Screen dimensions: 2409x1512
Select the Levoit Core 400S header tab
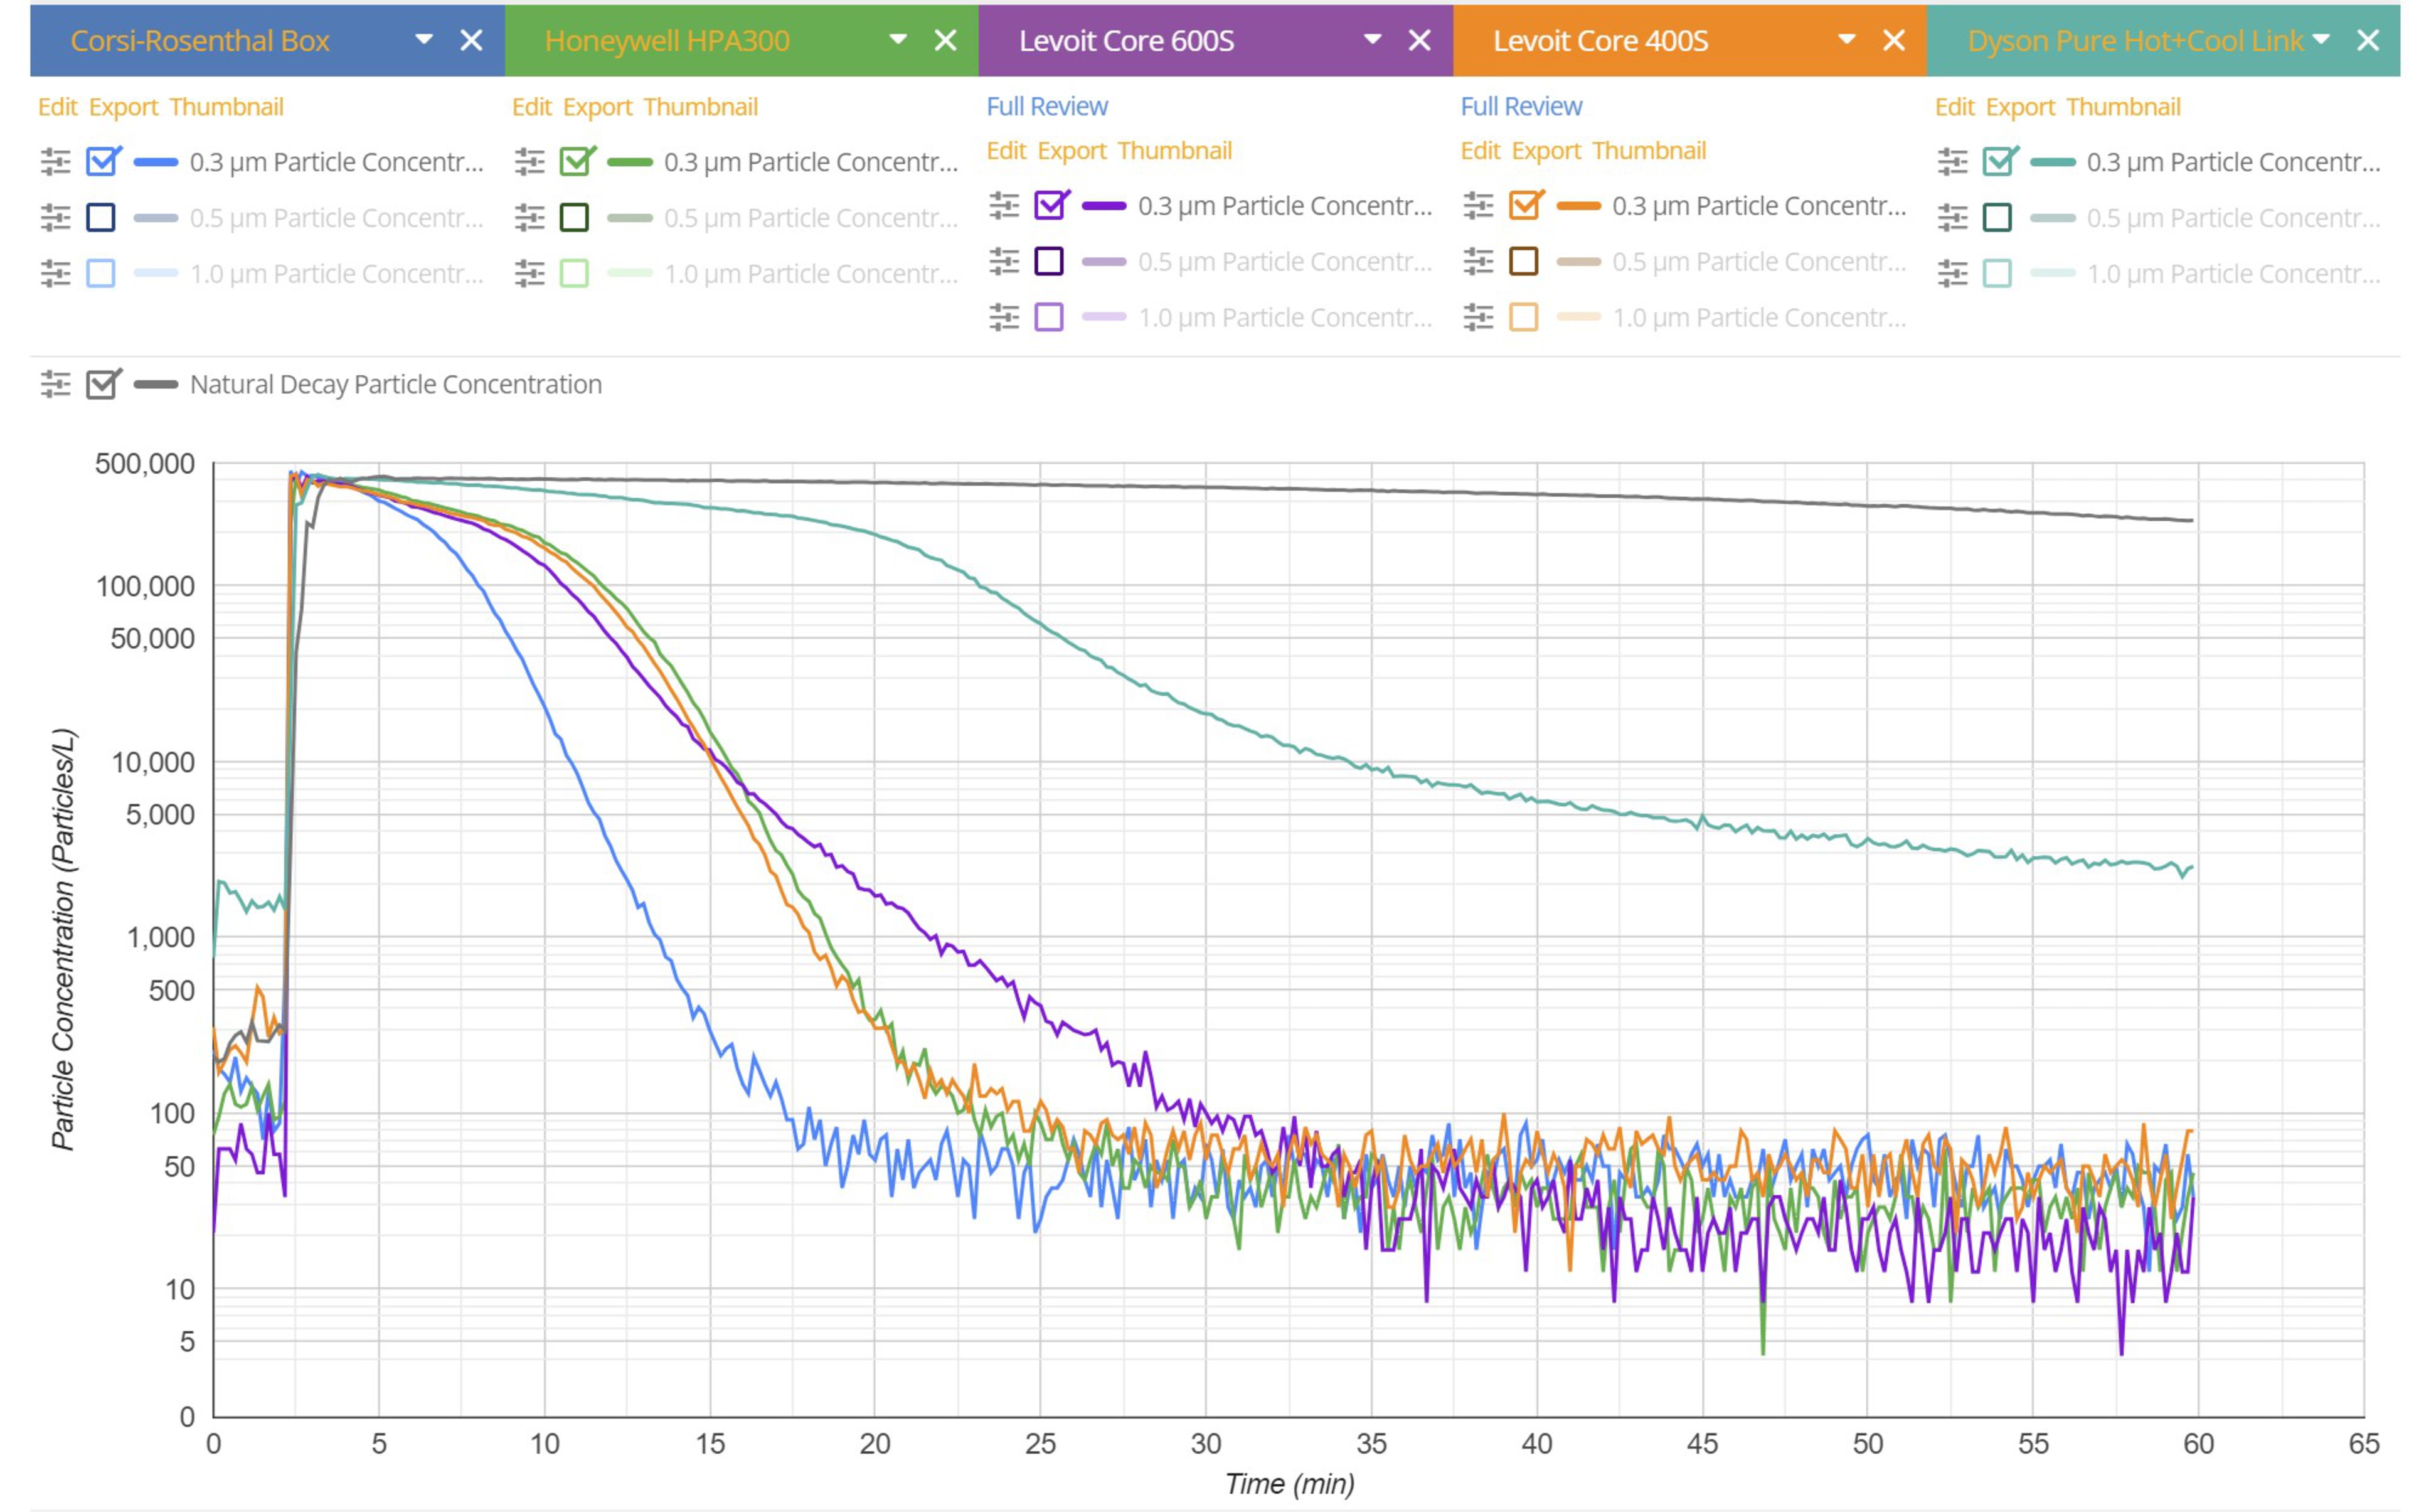click(1600, 41)
